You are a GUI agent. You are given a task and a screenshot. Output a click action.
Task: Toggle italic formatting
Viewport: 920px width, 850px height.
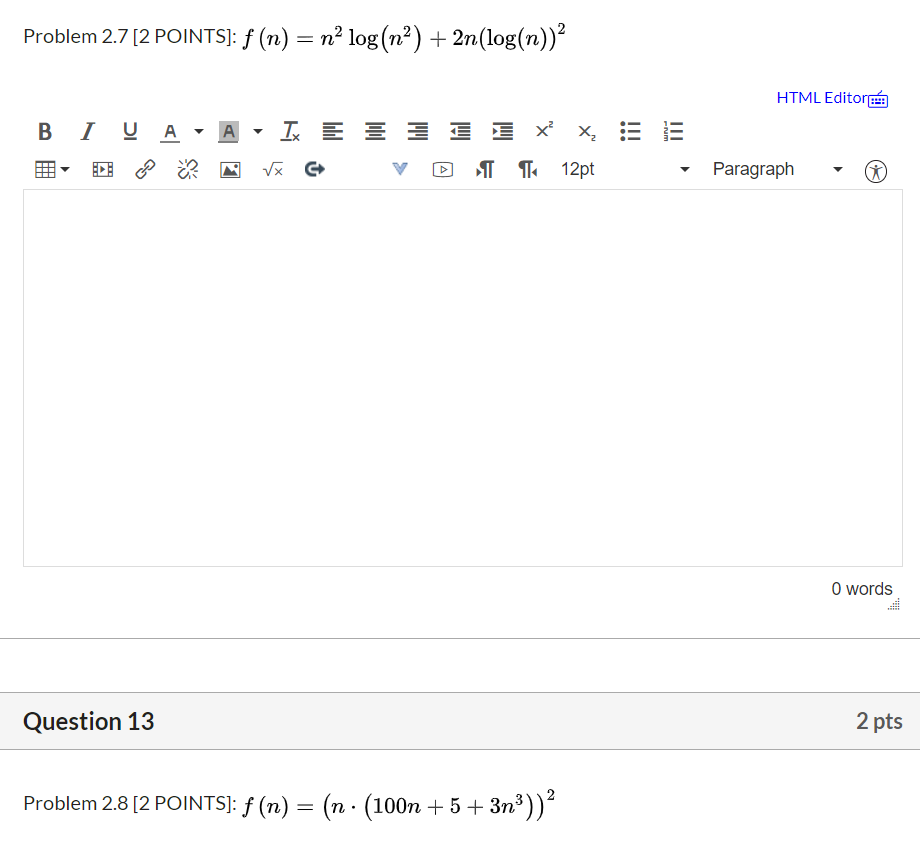pyautogui.click(x=87, y=131)
